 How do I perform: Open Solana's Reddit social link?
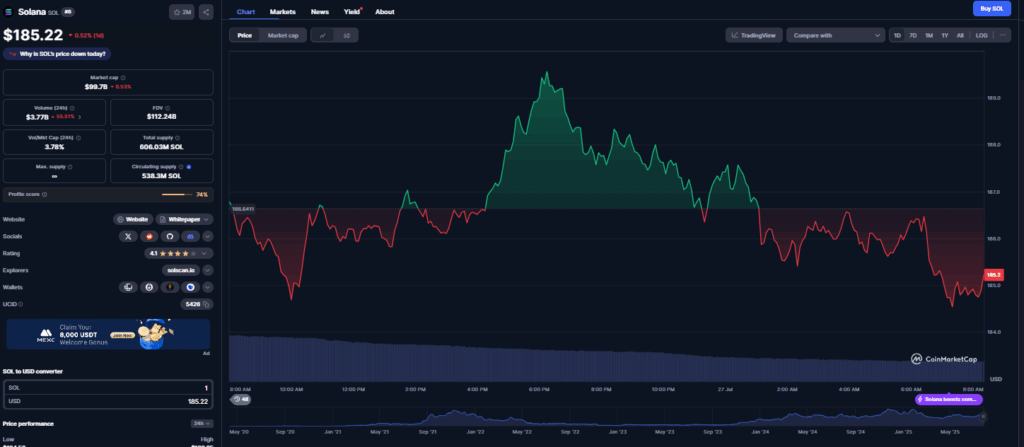pos(148,236)
